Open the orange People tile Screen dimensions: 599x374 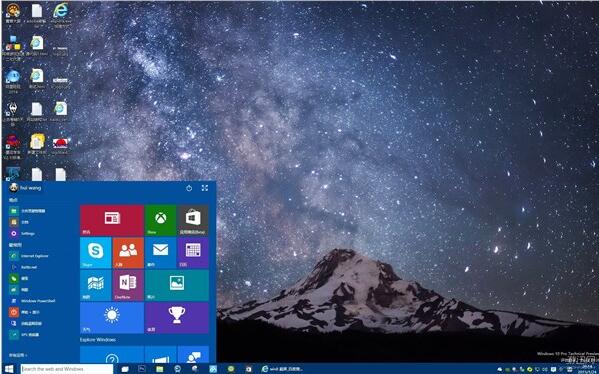point(128,253)
